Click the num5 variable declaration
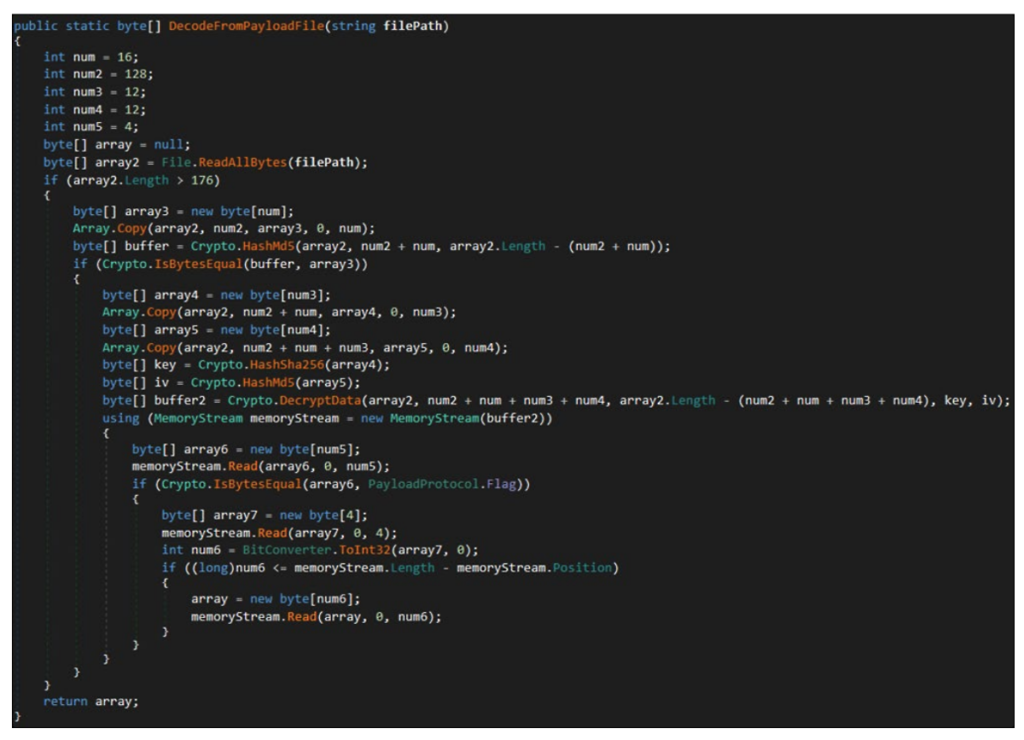 pyautogui.click(x=83, y=127)
